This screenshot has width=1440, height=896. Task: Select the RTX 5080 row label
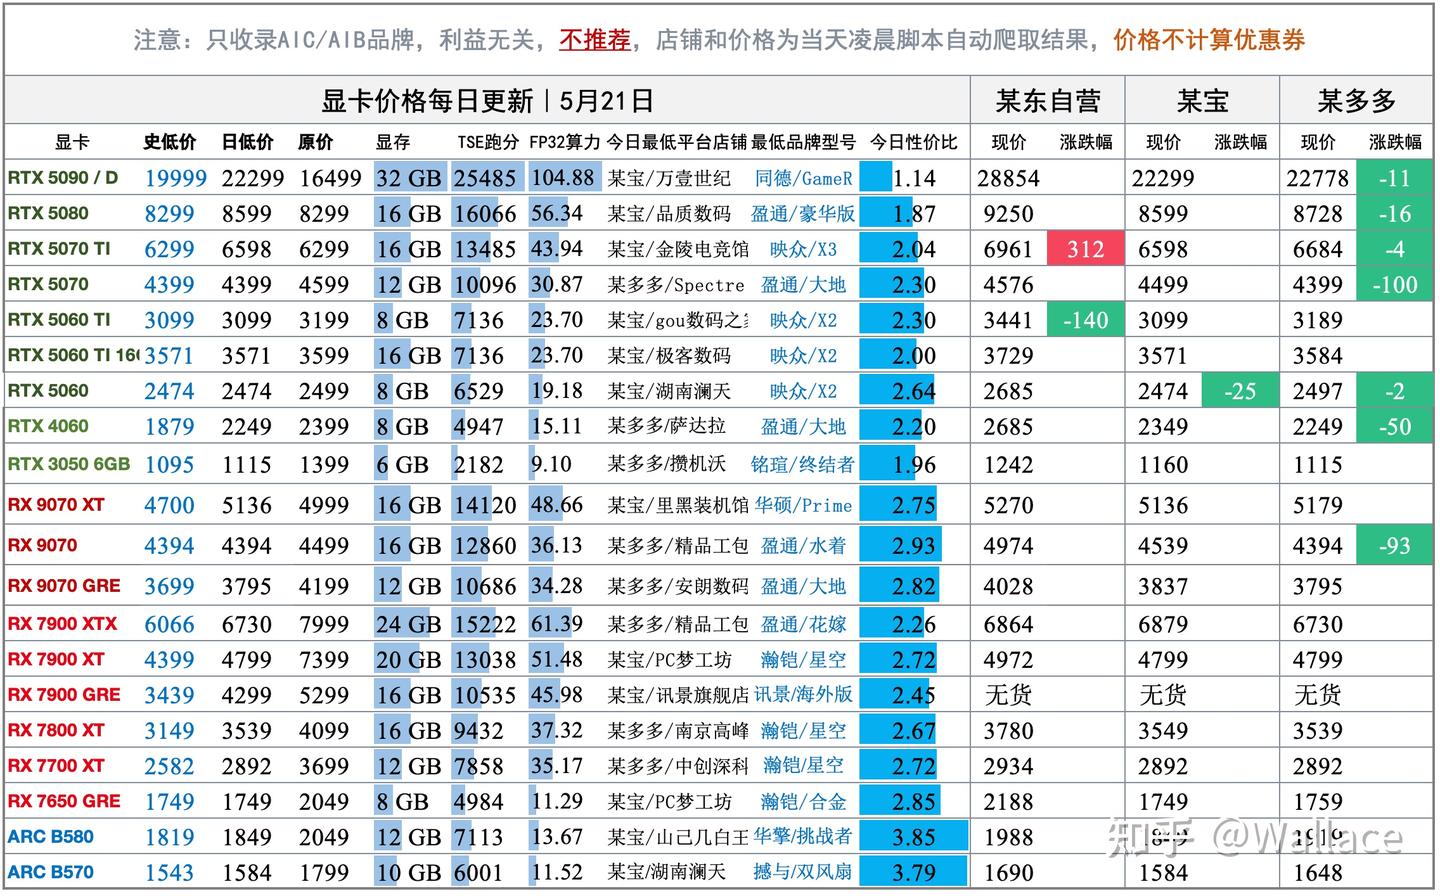point(47,213)
